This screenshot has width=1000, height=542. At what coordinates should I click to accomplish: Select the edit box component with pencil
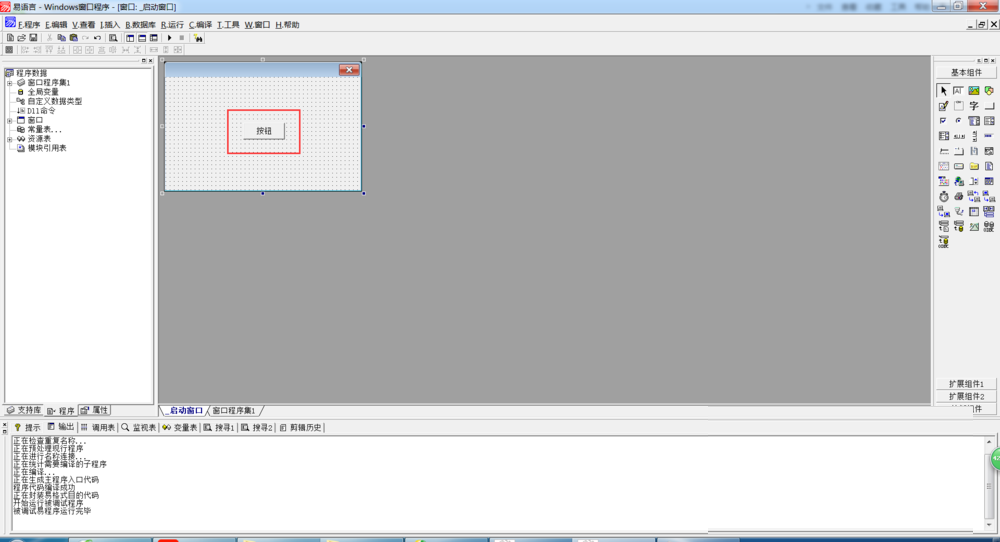944,106
